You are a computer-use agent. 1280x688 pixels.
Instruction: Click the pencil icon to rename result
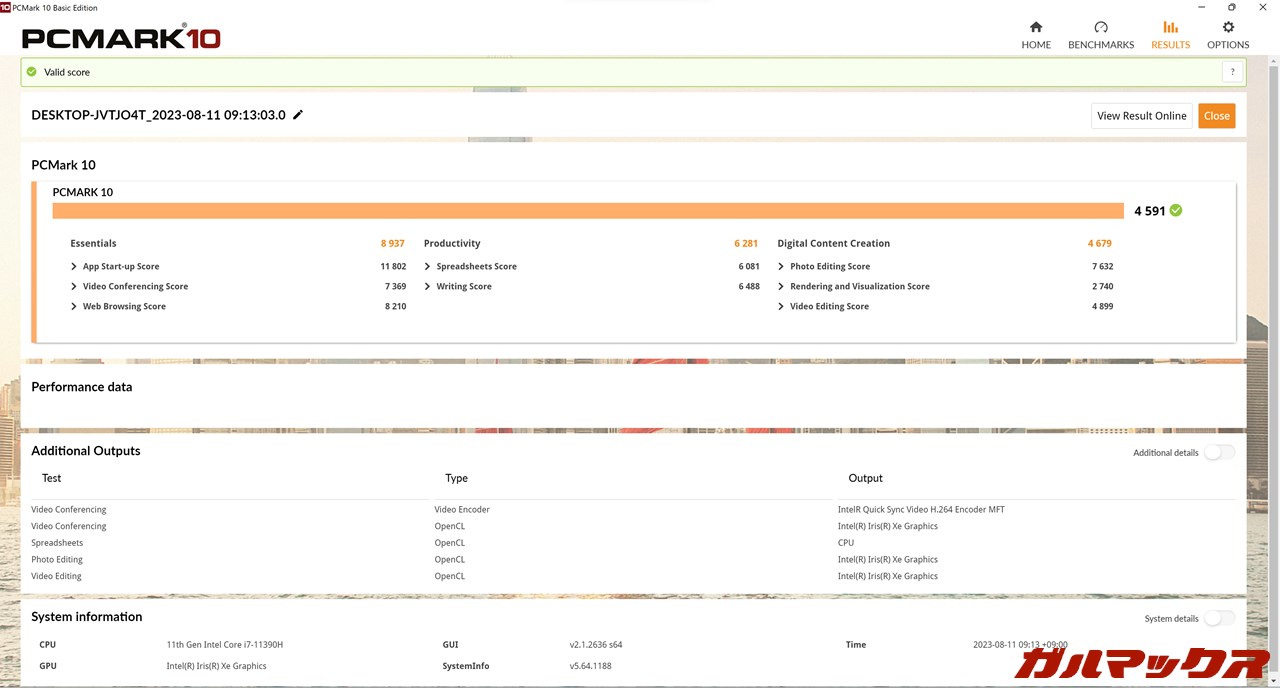(298, 115)
